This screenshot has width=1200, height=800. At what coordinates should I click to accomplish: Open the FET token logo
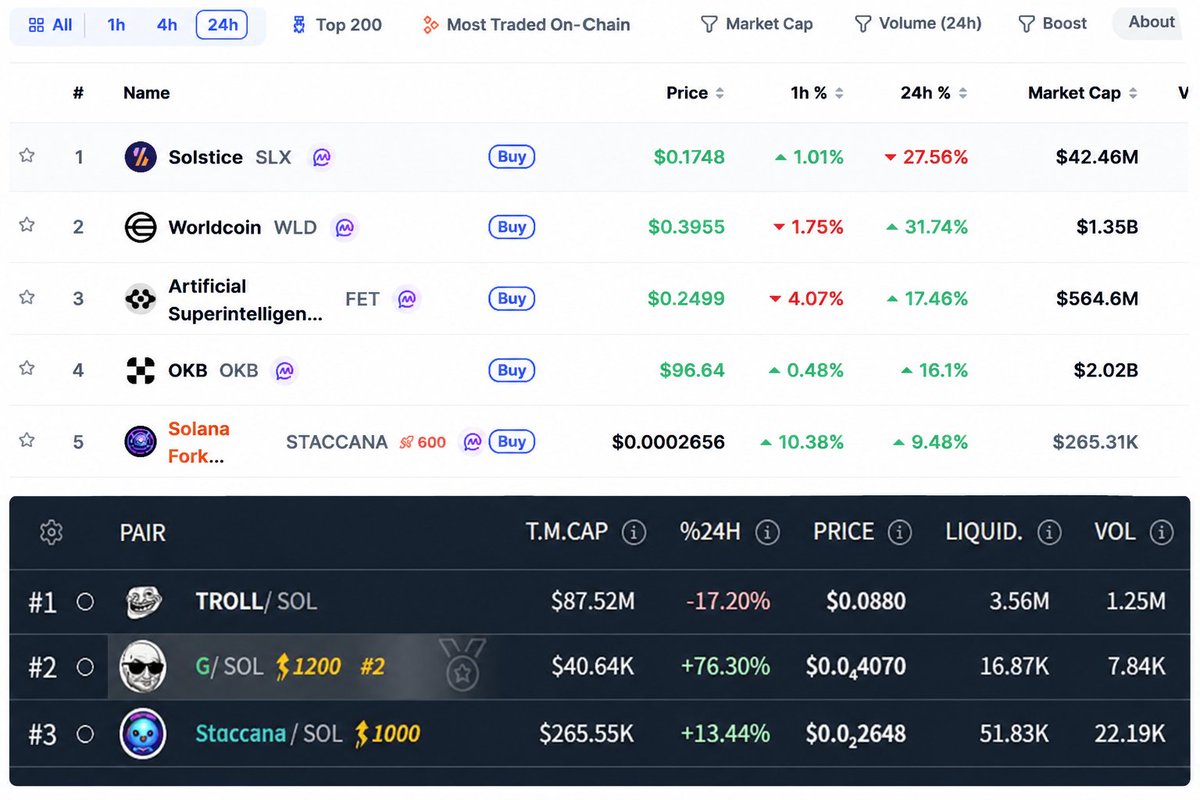tap(140, 298)
